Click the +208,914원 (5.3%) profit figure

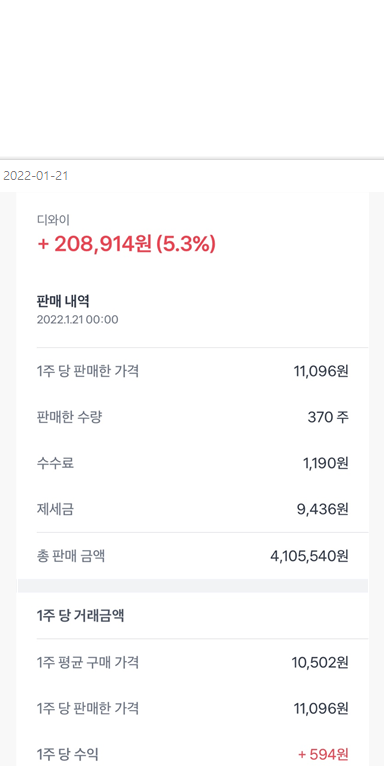(x=126, y=244)
